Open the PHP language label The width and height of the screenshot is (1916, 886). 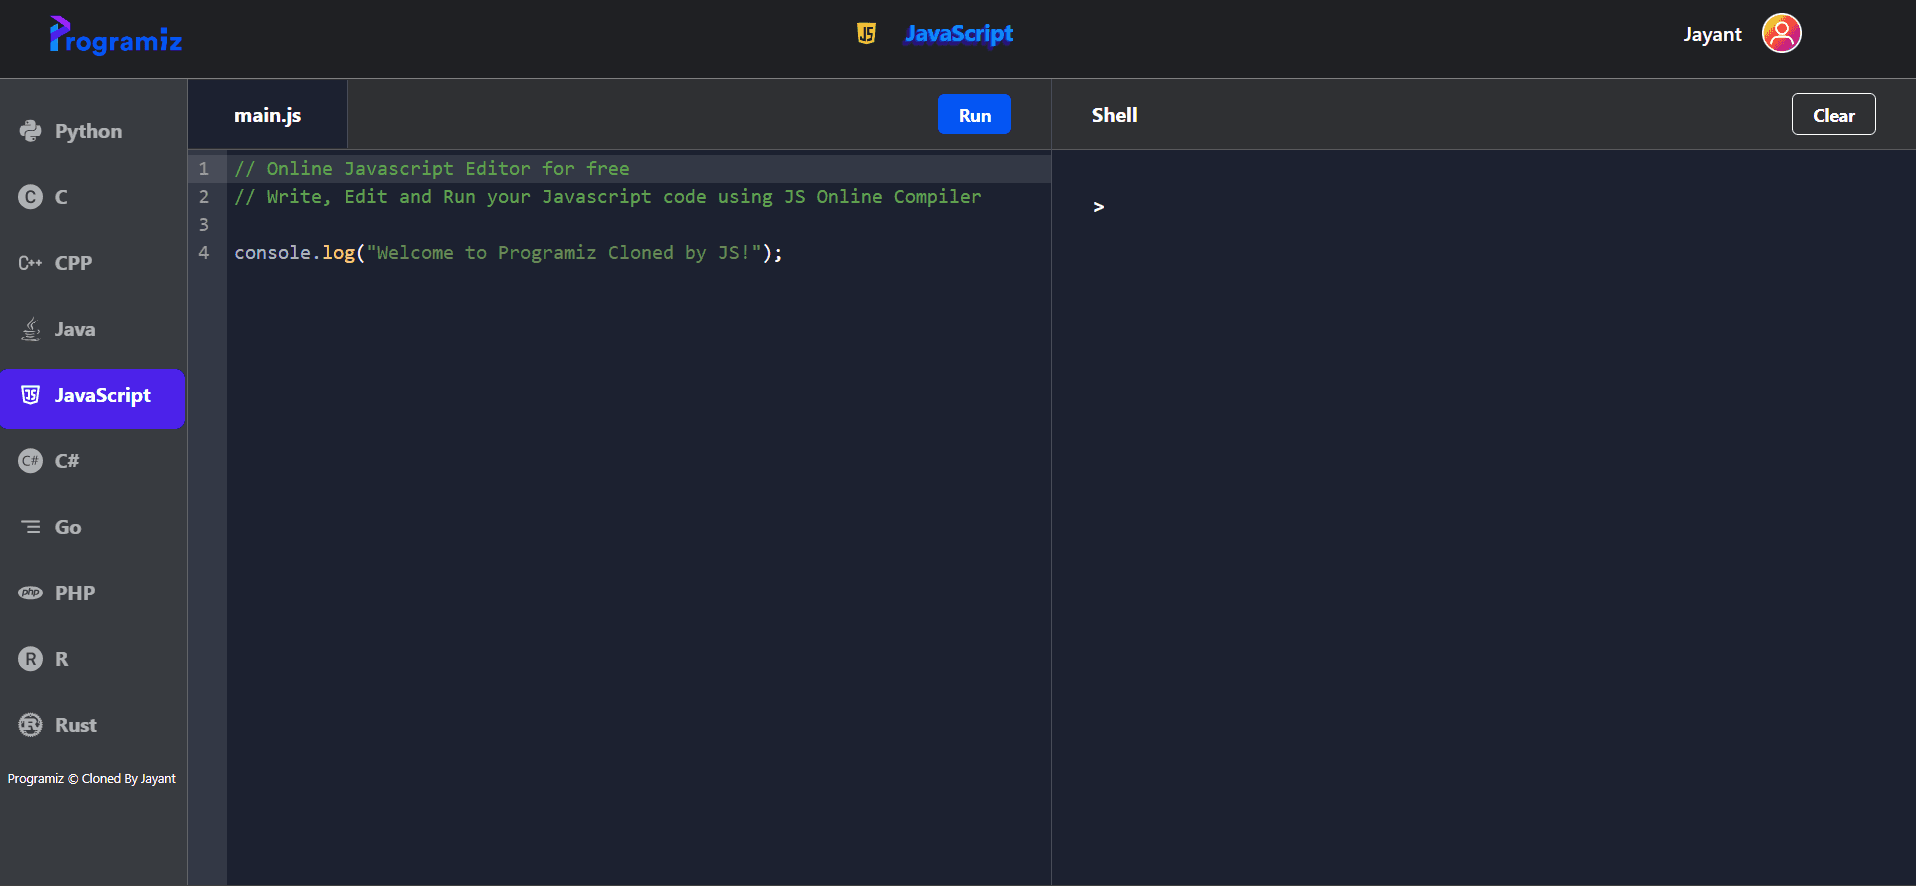[x=75, y=593]
